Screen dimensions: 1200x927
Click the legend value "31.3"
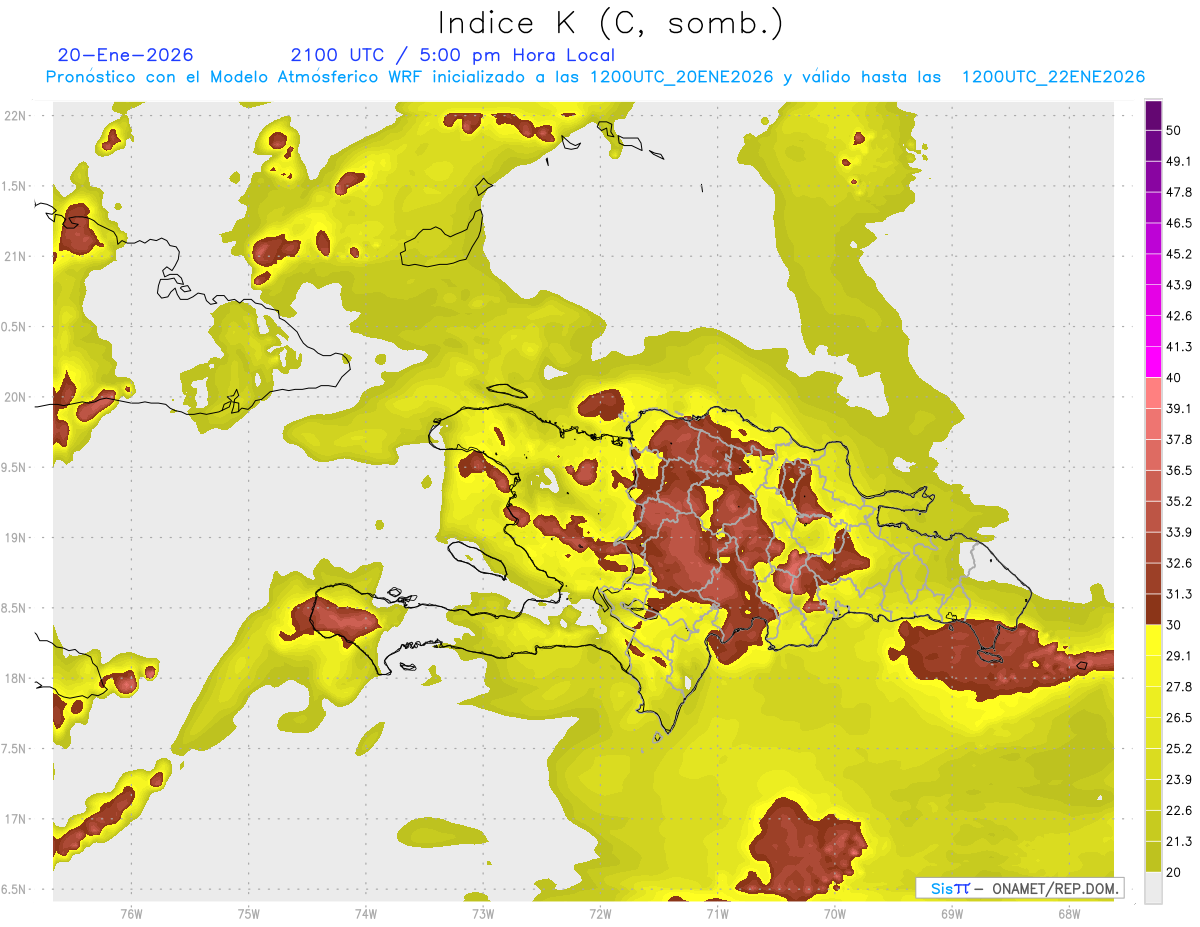click(1179, 594)
